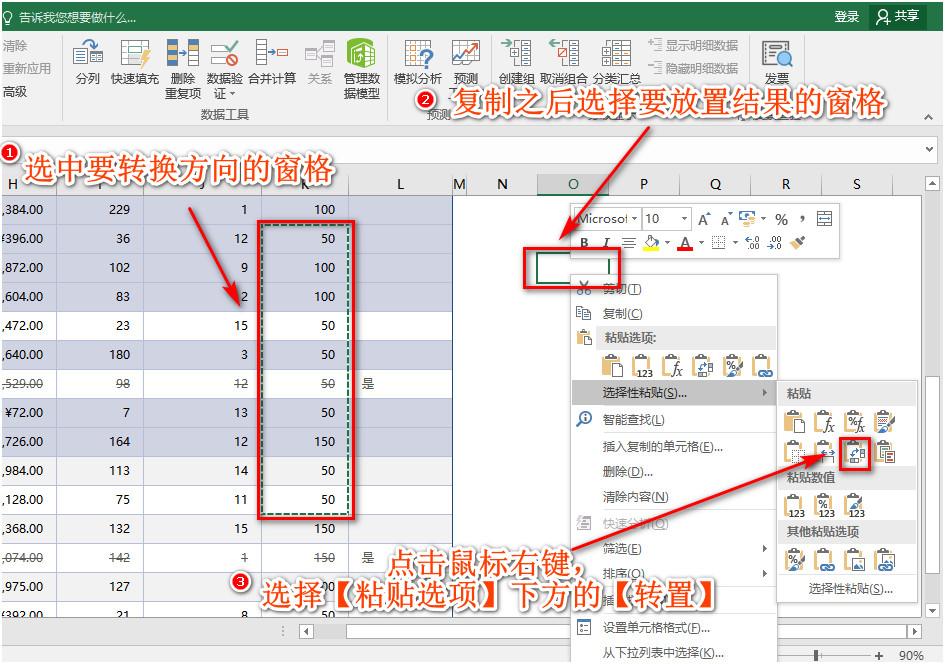This screenshot has height=664, width=946.
Task: Click the 显示明细数据 show detail button
Action: [x=693, y=45]
